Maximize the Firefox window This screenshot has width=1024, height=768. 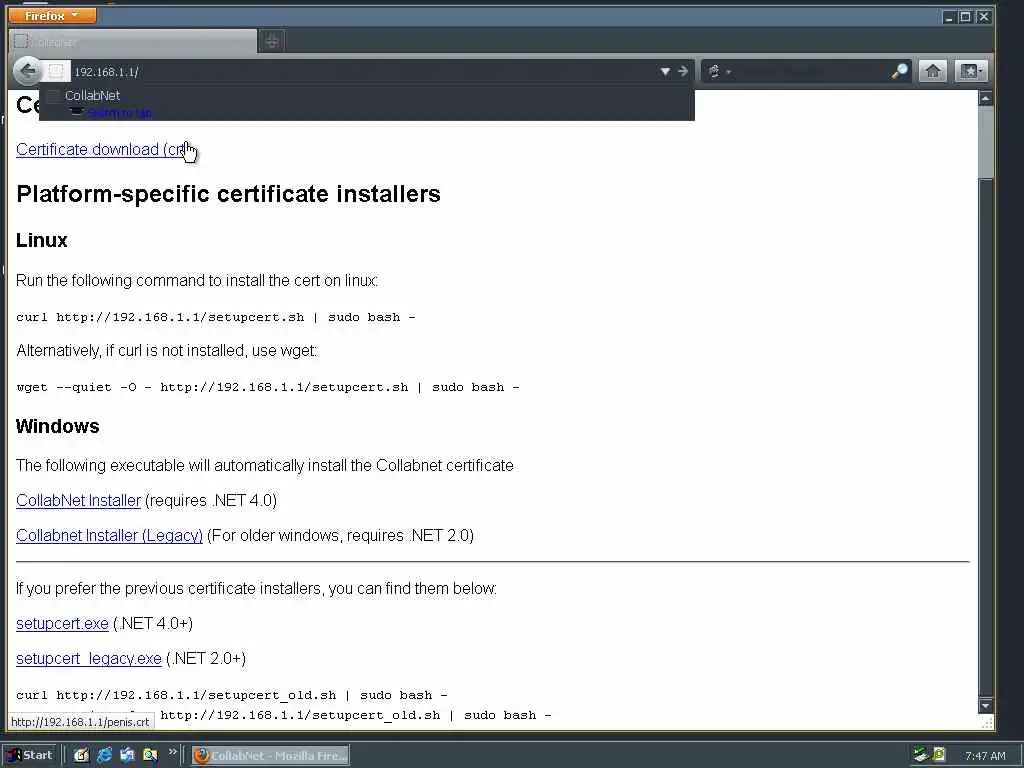(x=965, y=17)
